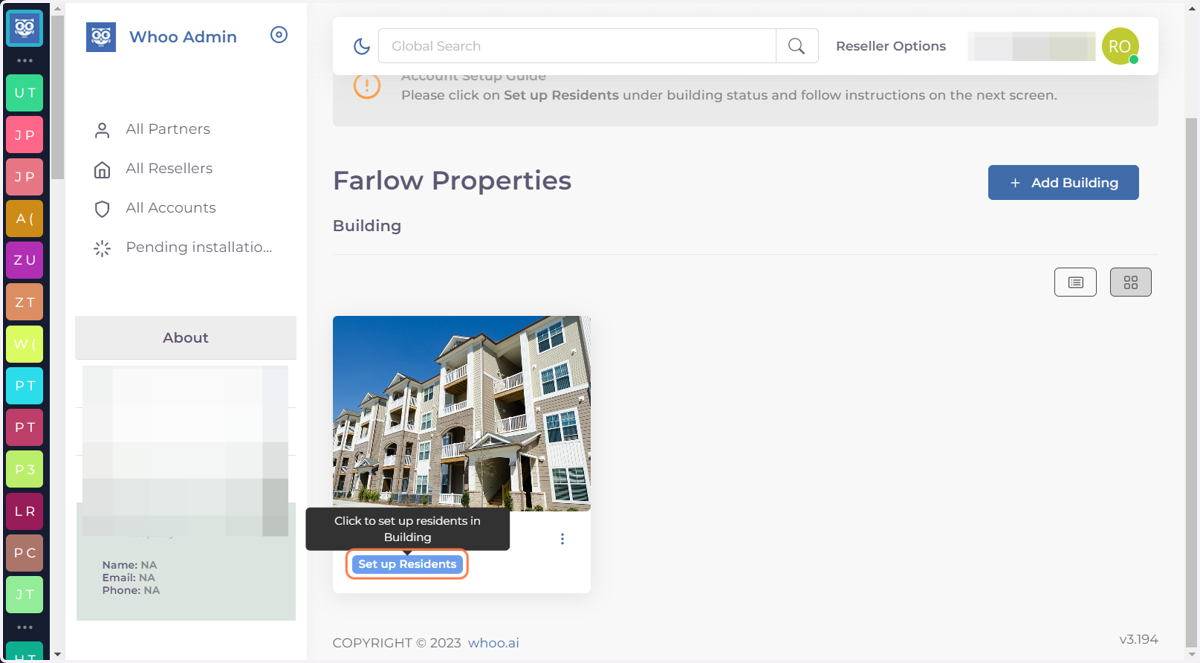The image size is (1200, 663).
Task: Click the version v3.194 text
Action: (x=1139, y=639)
